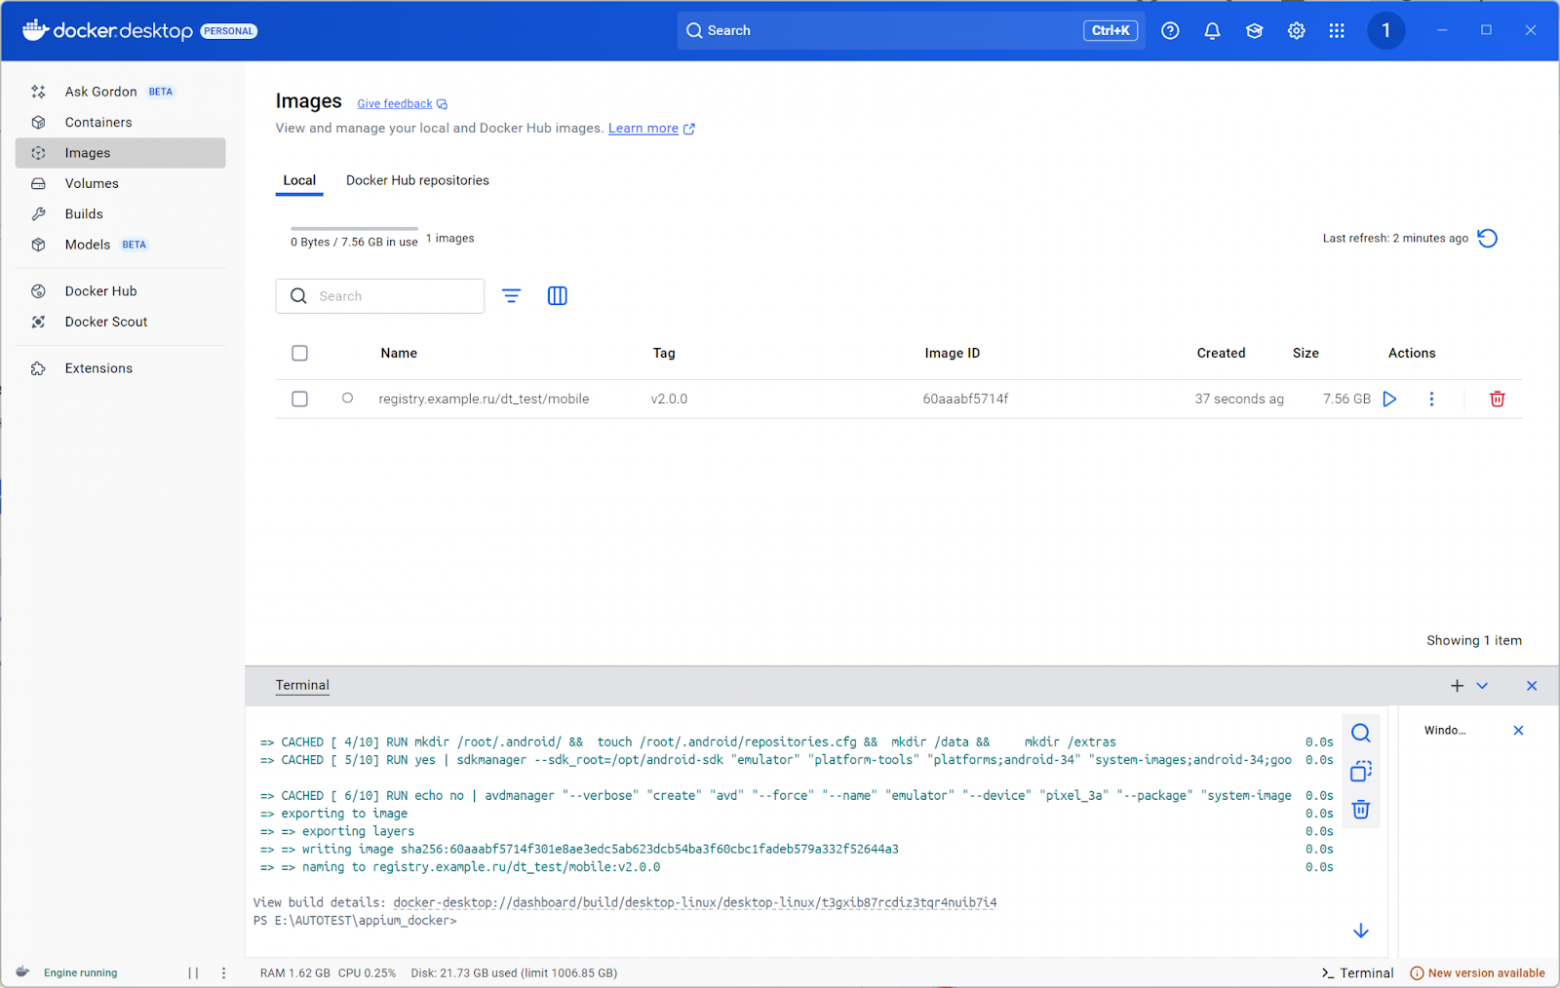This screenshot has height=988, width=1560.
Task: Sort images by Size column
Action: (x=1305, y=353)
